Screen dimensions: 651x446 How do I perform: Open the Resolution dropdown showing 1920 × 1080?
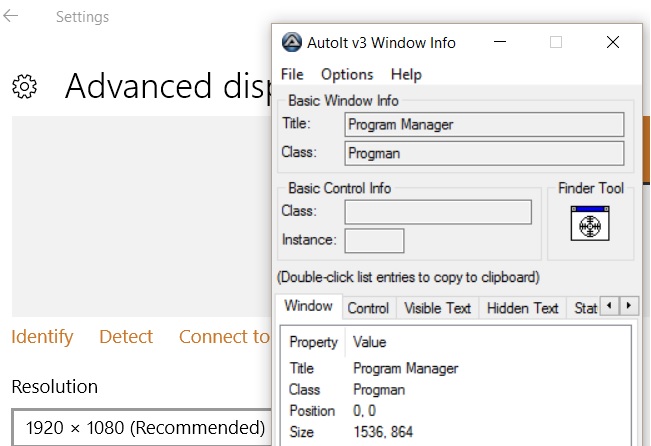click(x=142, y=427)
